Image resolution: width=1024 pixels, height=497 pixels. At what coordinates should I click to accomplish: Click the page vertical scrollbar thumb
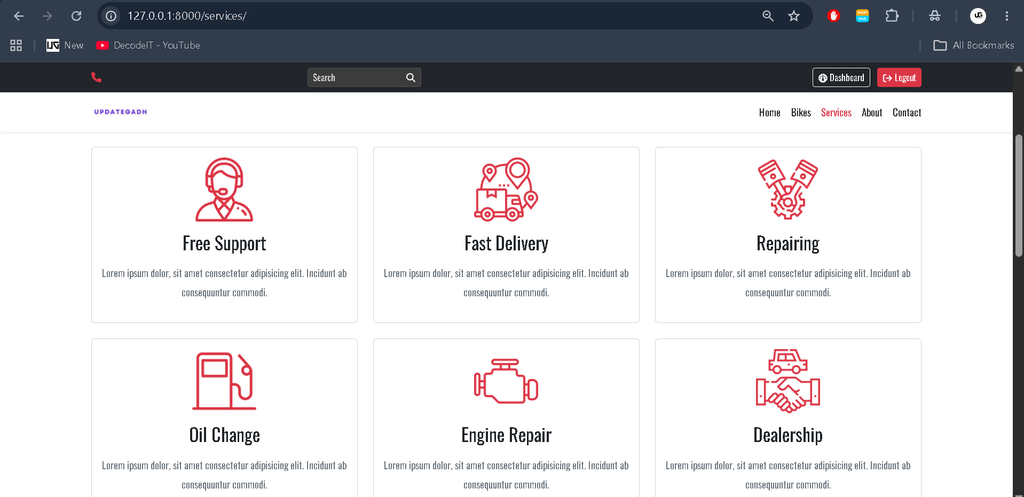pyautogui.click(x=1019, y=195)
